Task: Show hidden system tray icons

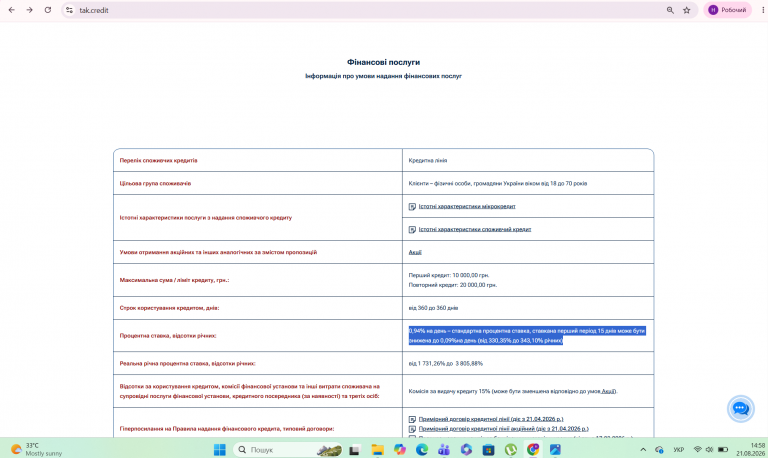Action: tap(643, 449)
